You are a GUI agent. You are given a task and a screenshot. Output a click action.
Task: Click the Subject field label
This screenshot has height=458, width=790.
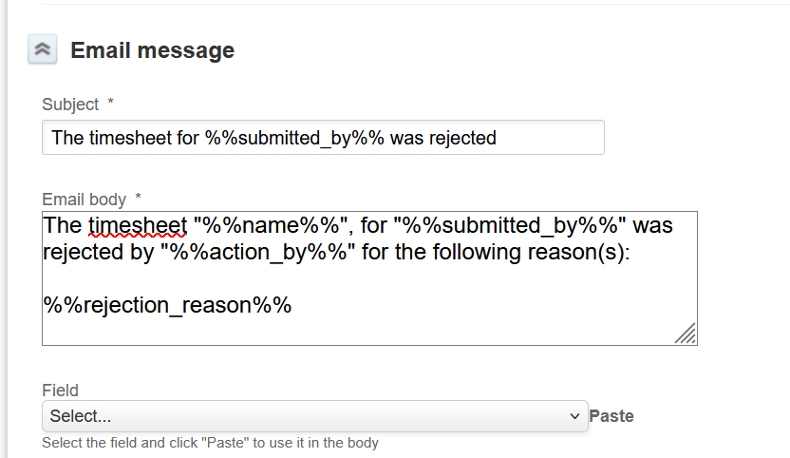tap(70, 104)
